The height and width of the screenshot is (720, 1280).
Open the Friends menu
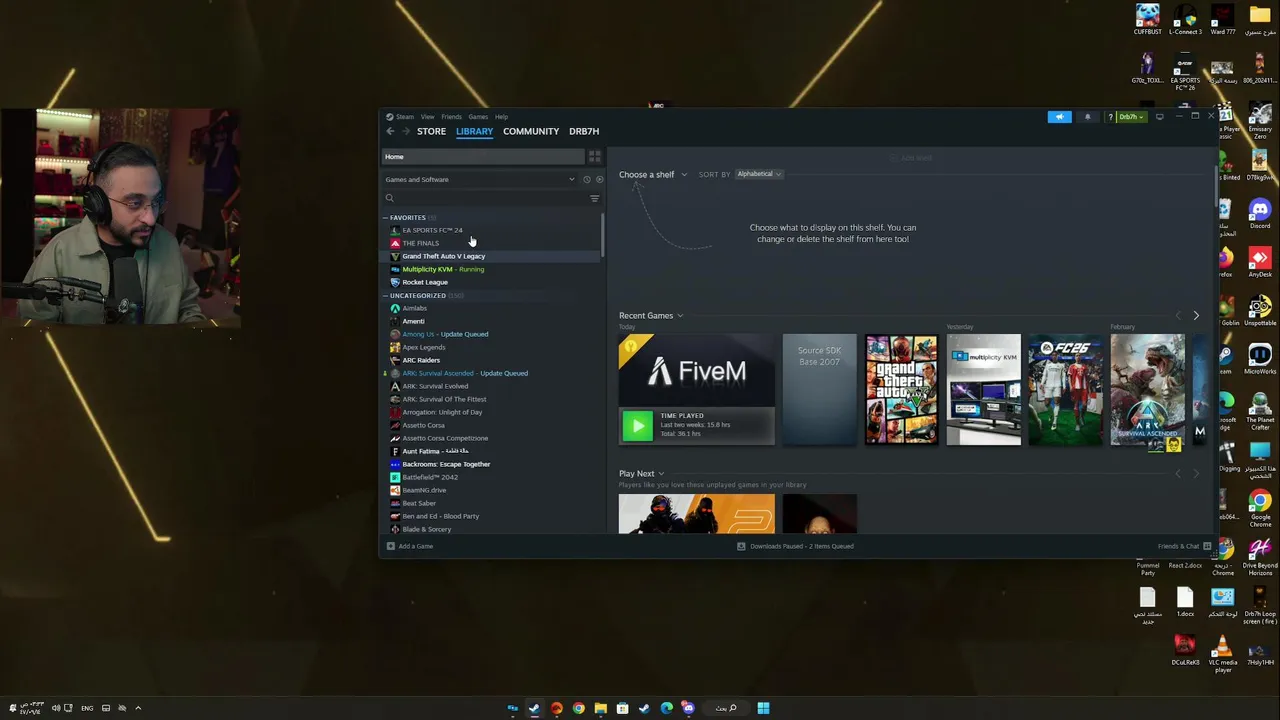pyautogui.click(x=451, y=117)
